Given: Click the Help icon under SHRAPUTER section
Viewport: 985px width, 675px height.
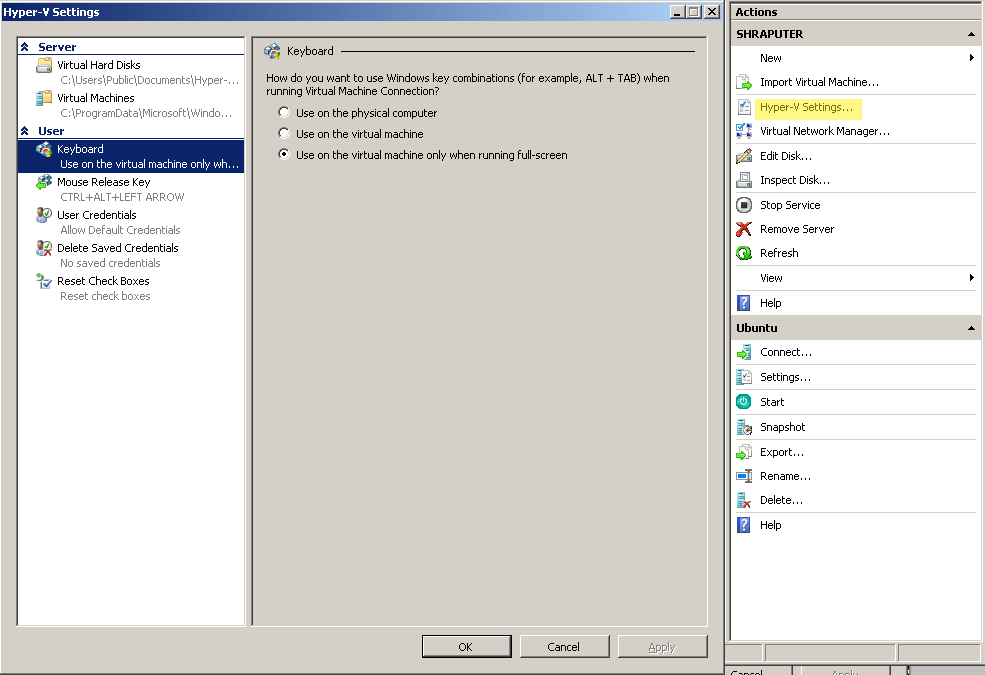Looking at the screenshot, I should click(744, 303).
